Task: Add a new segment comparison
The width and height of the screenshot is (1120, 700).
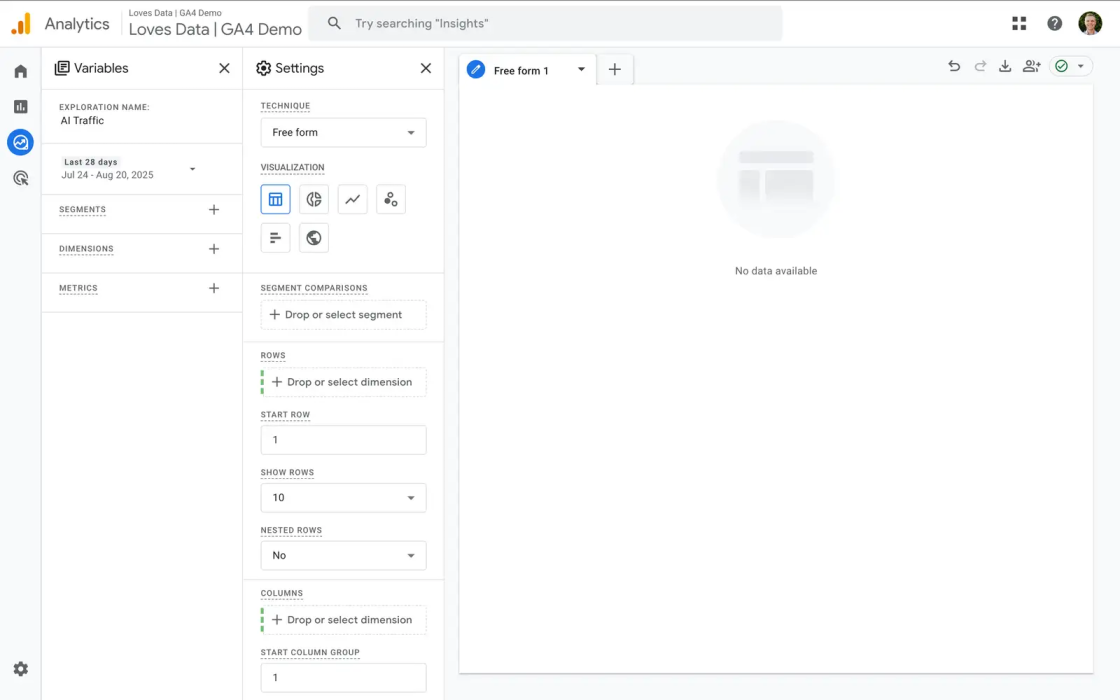Action: (343, 314)
